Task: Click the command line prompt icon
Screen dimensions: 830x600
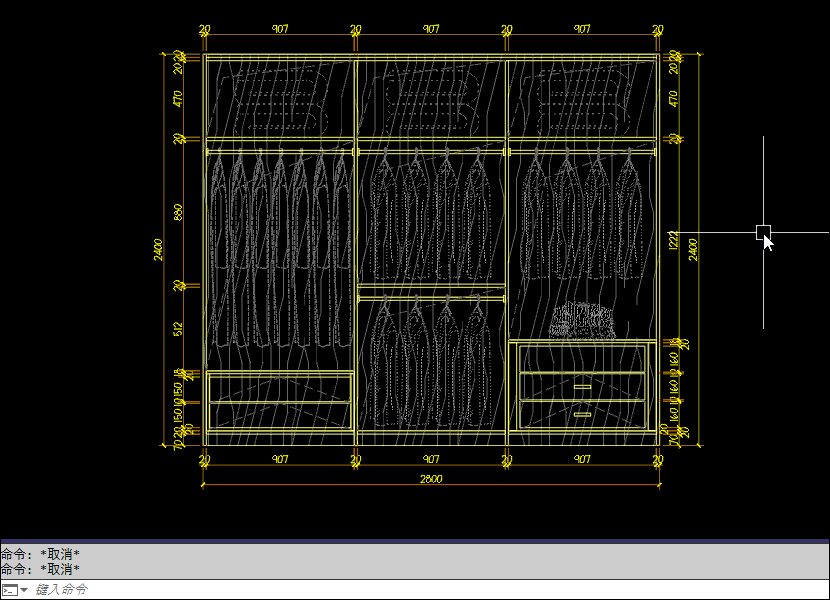Action: pyautogui.click(x=9, y=590)
